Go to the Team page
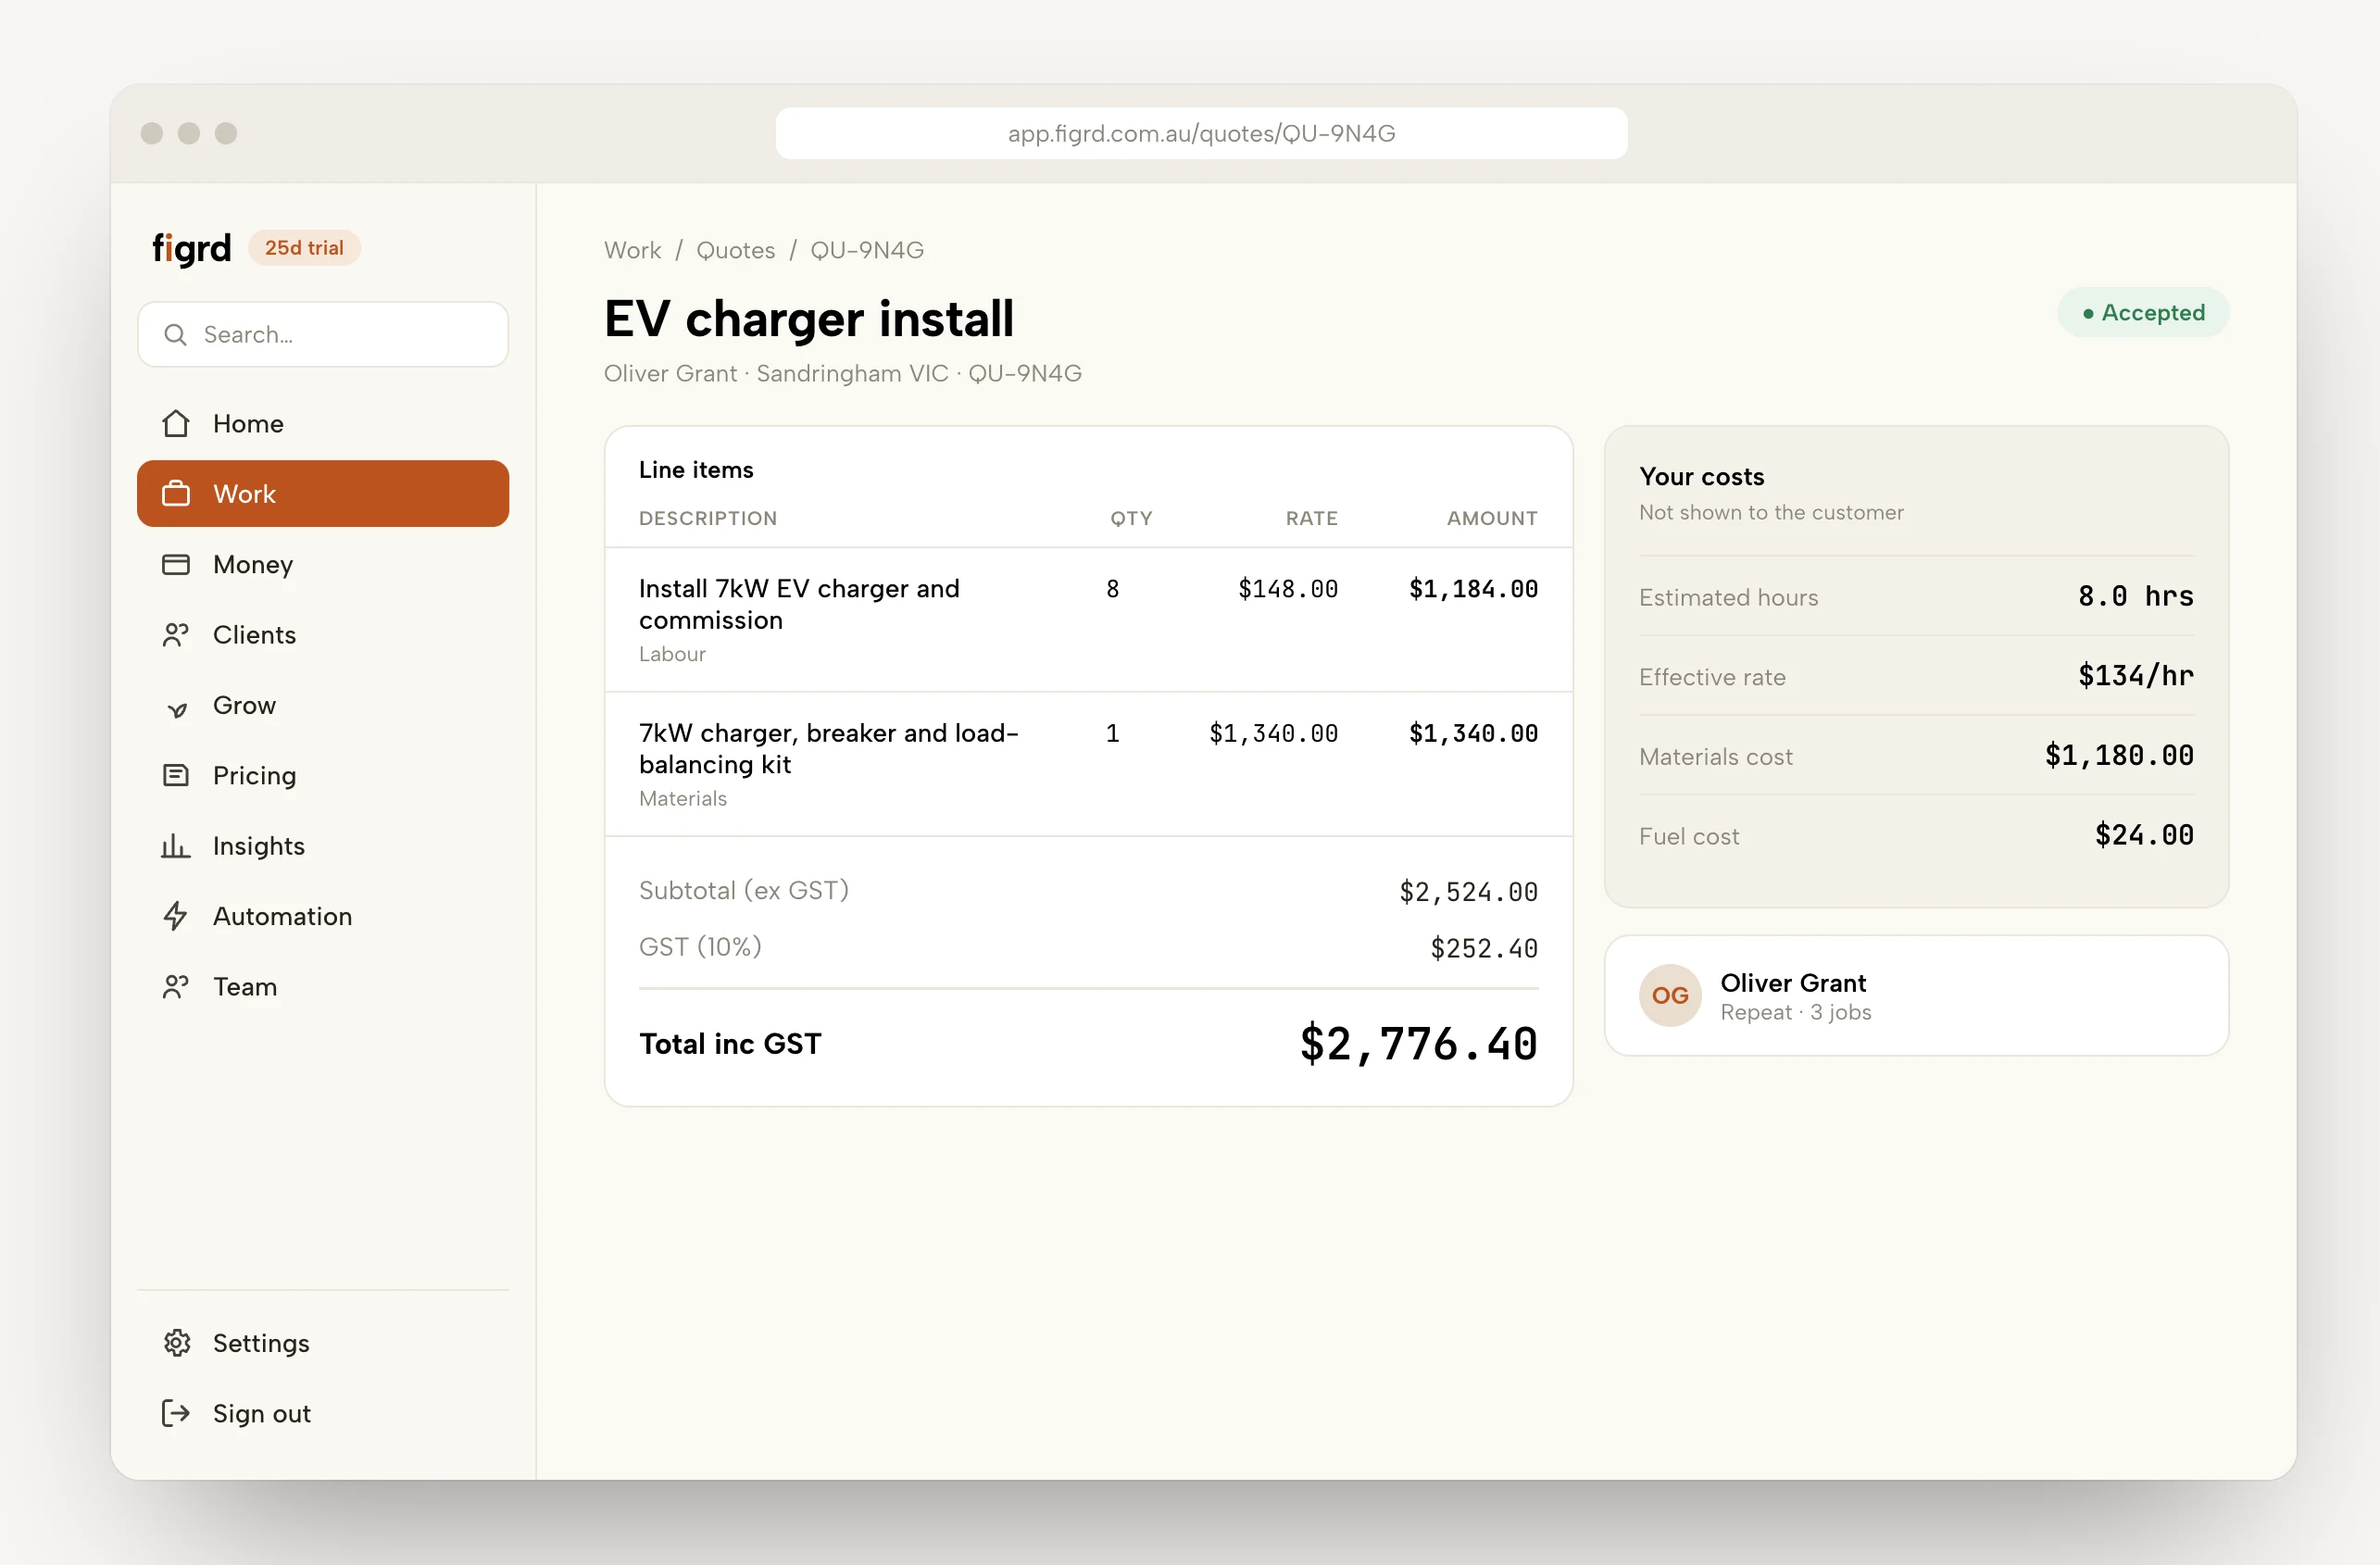Screen dimensions: 2380x1565 [x=323, y=986]
